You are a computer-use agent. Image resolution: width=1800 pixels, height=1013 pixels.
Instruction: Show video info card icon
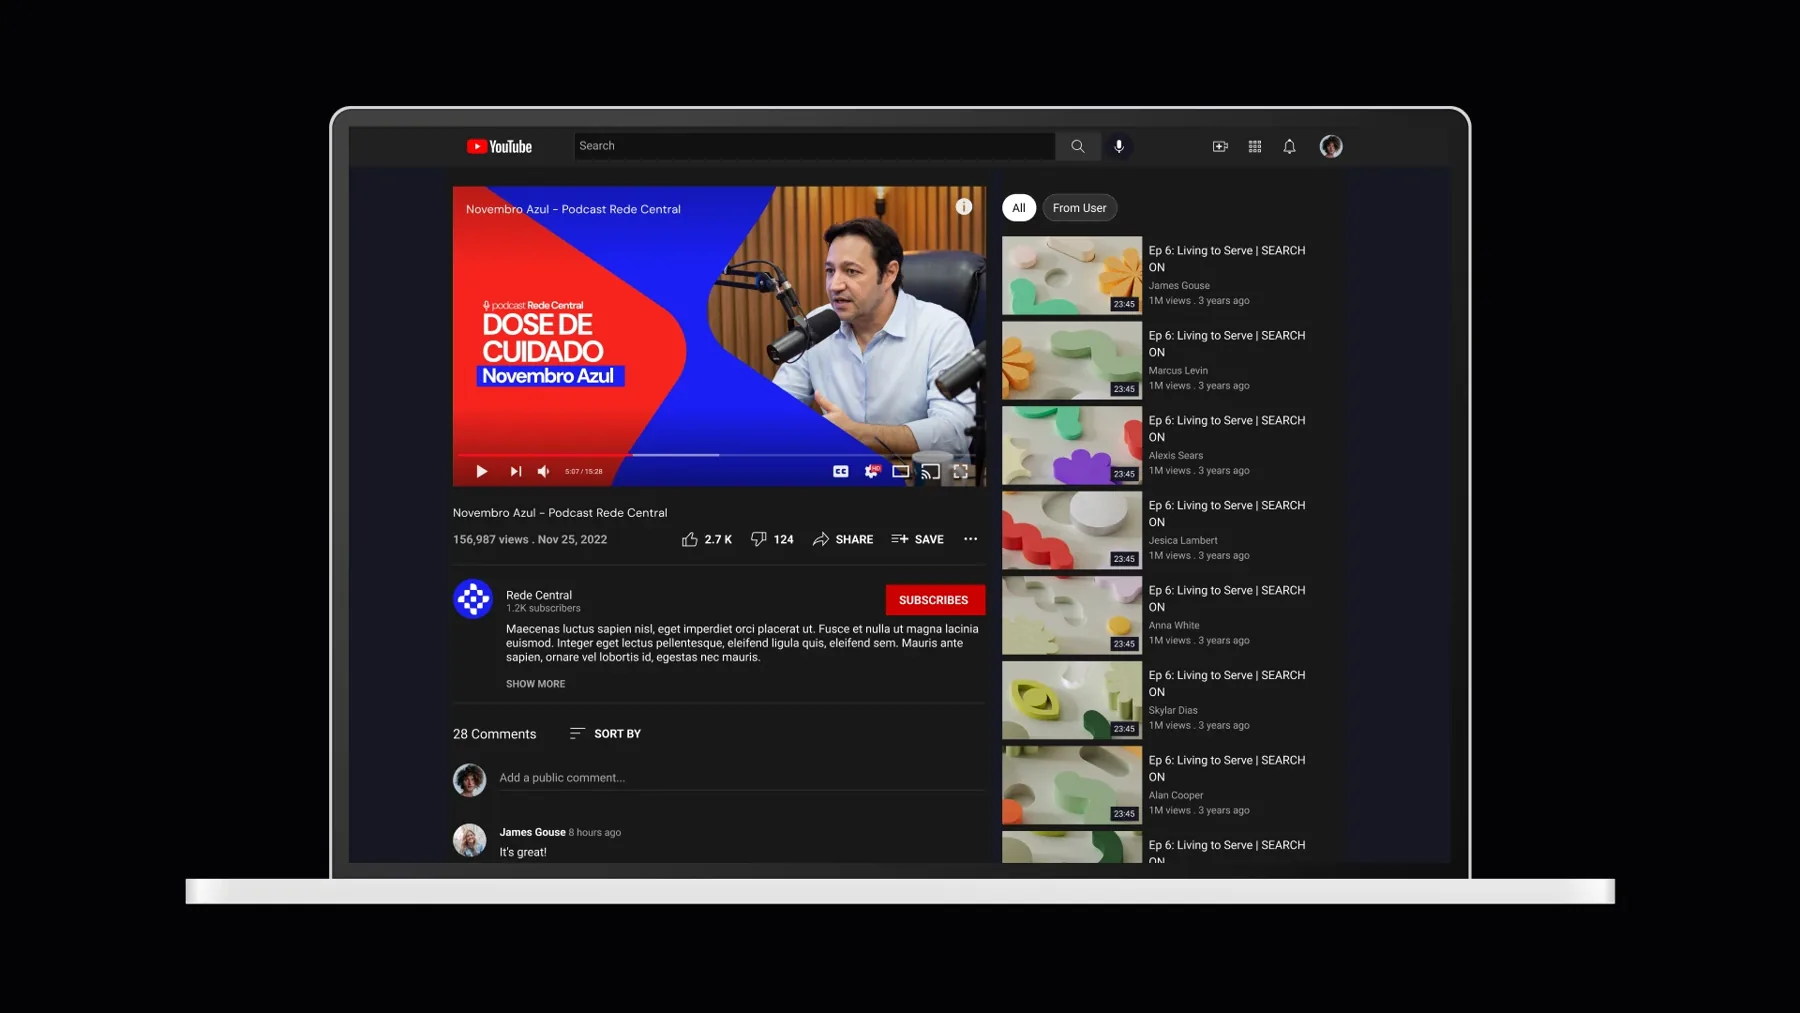click(x=963, y=206)
